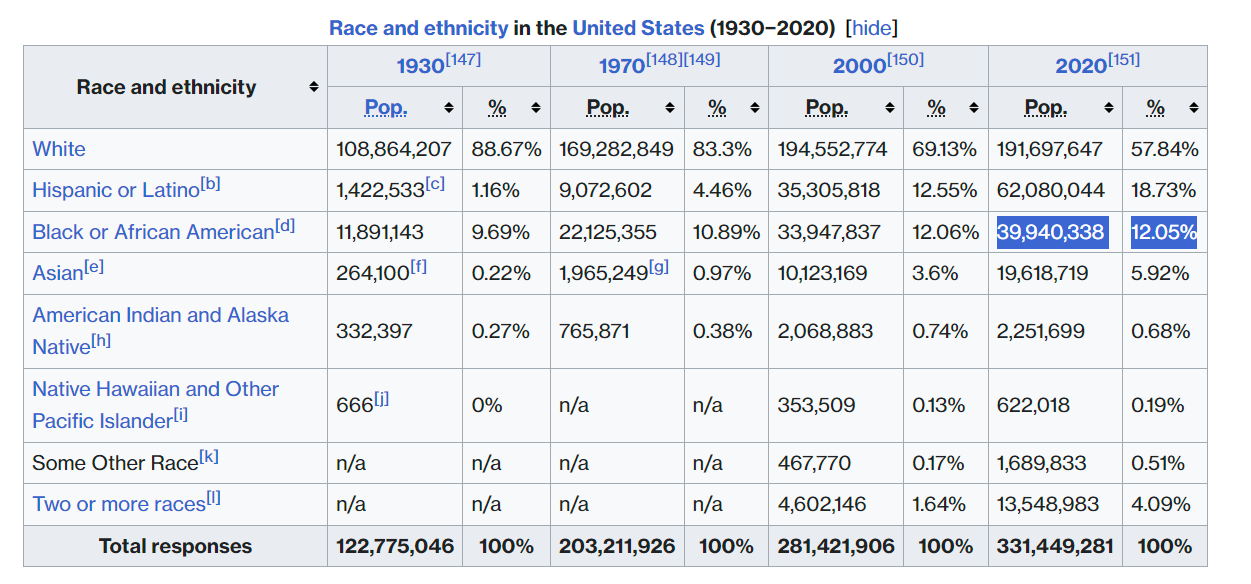Viewport: 1251px width, 584px height.
Task: Sort the 2000 % column arrows
Action: (x=974, y=107)
